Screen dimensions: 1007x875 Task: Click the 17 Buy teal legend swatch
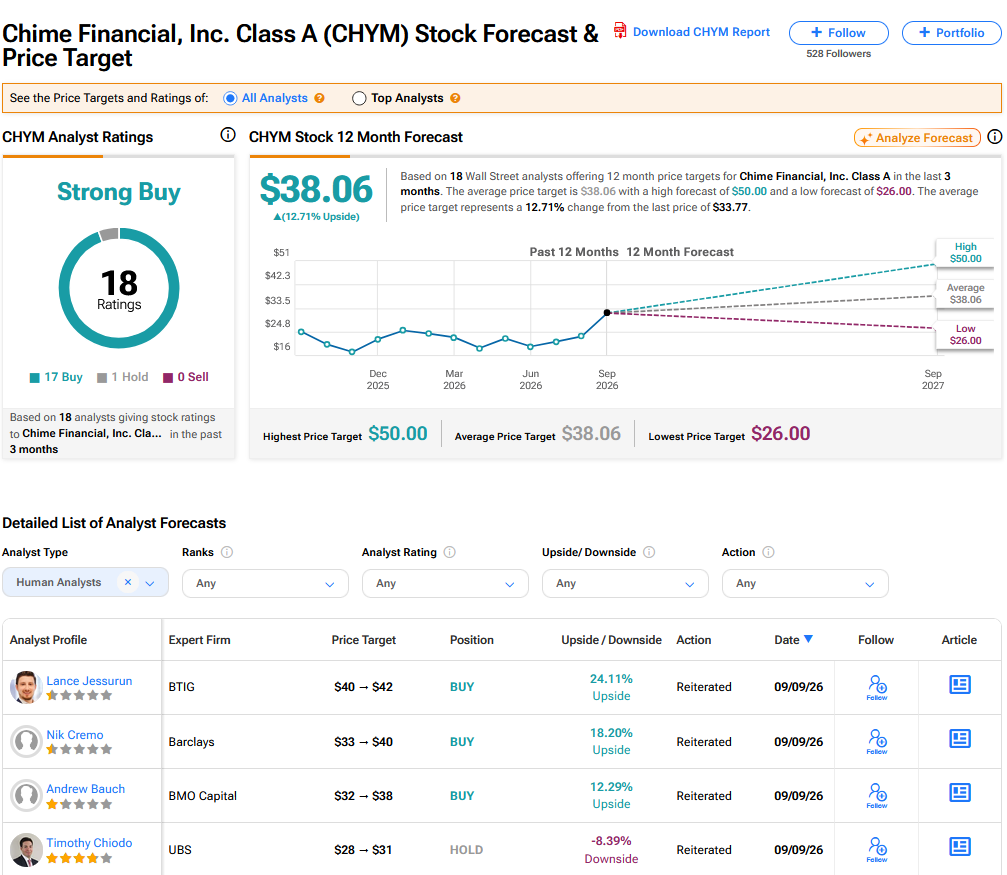coord(35,378)
